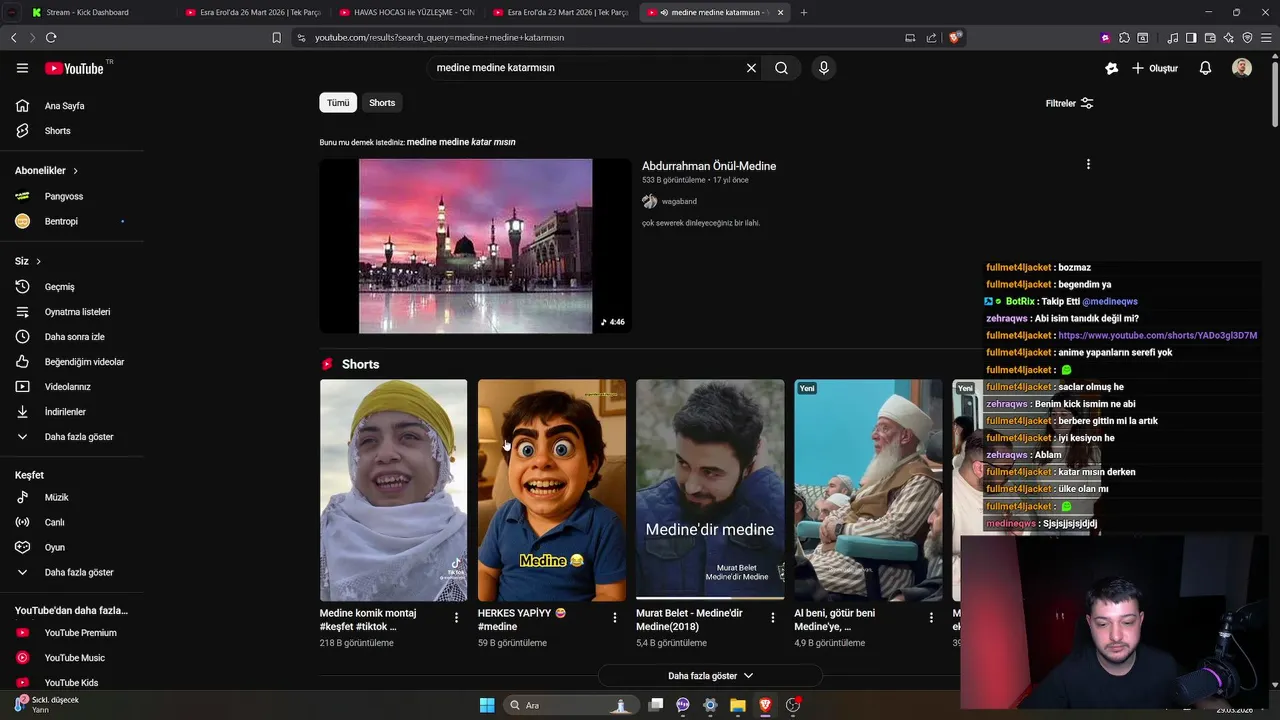Open Videolarınız in the sidebar
1280x720 pixels.
click(67, 387)
